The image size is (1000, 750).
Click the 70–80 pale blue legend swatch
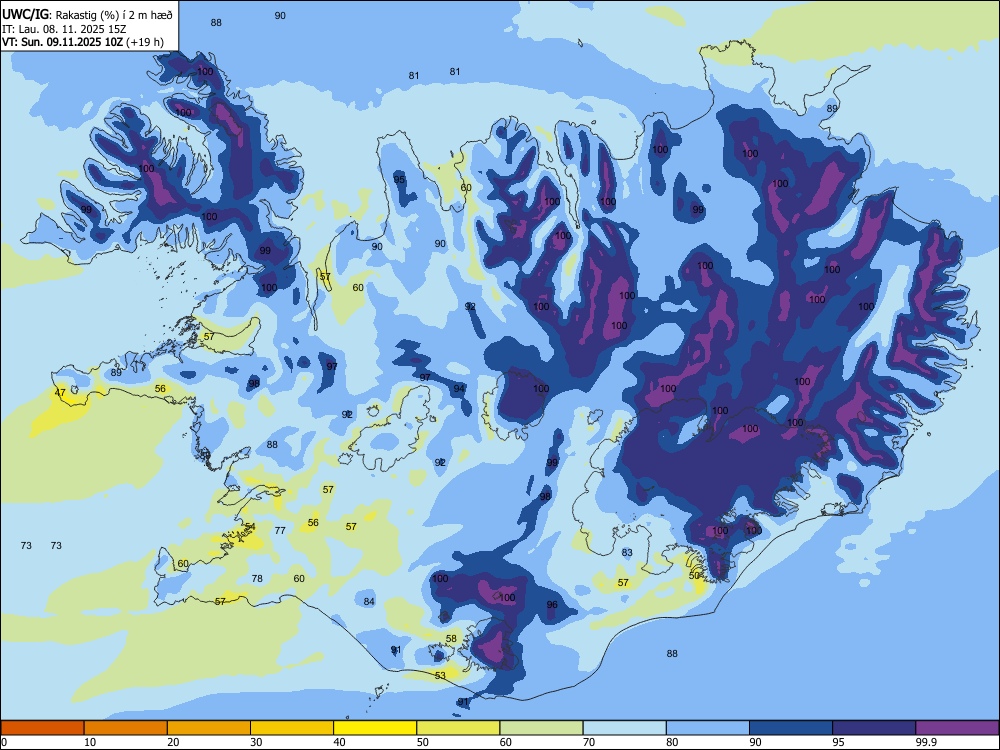click(x=624, y=728)
